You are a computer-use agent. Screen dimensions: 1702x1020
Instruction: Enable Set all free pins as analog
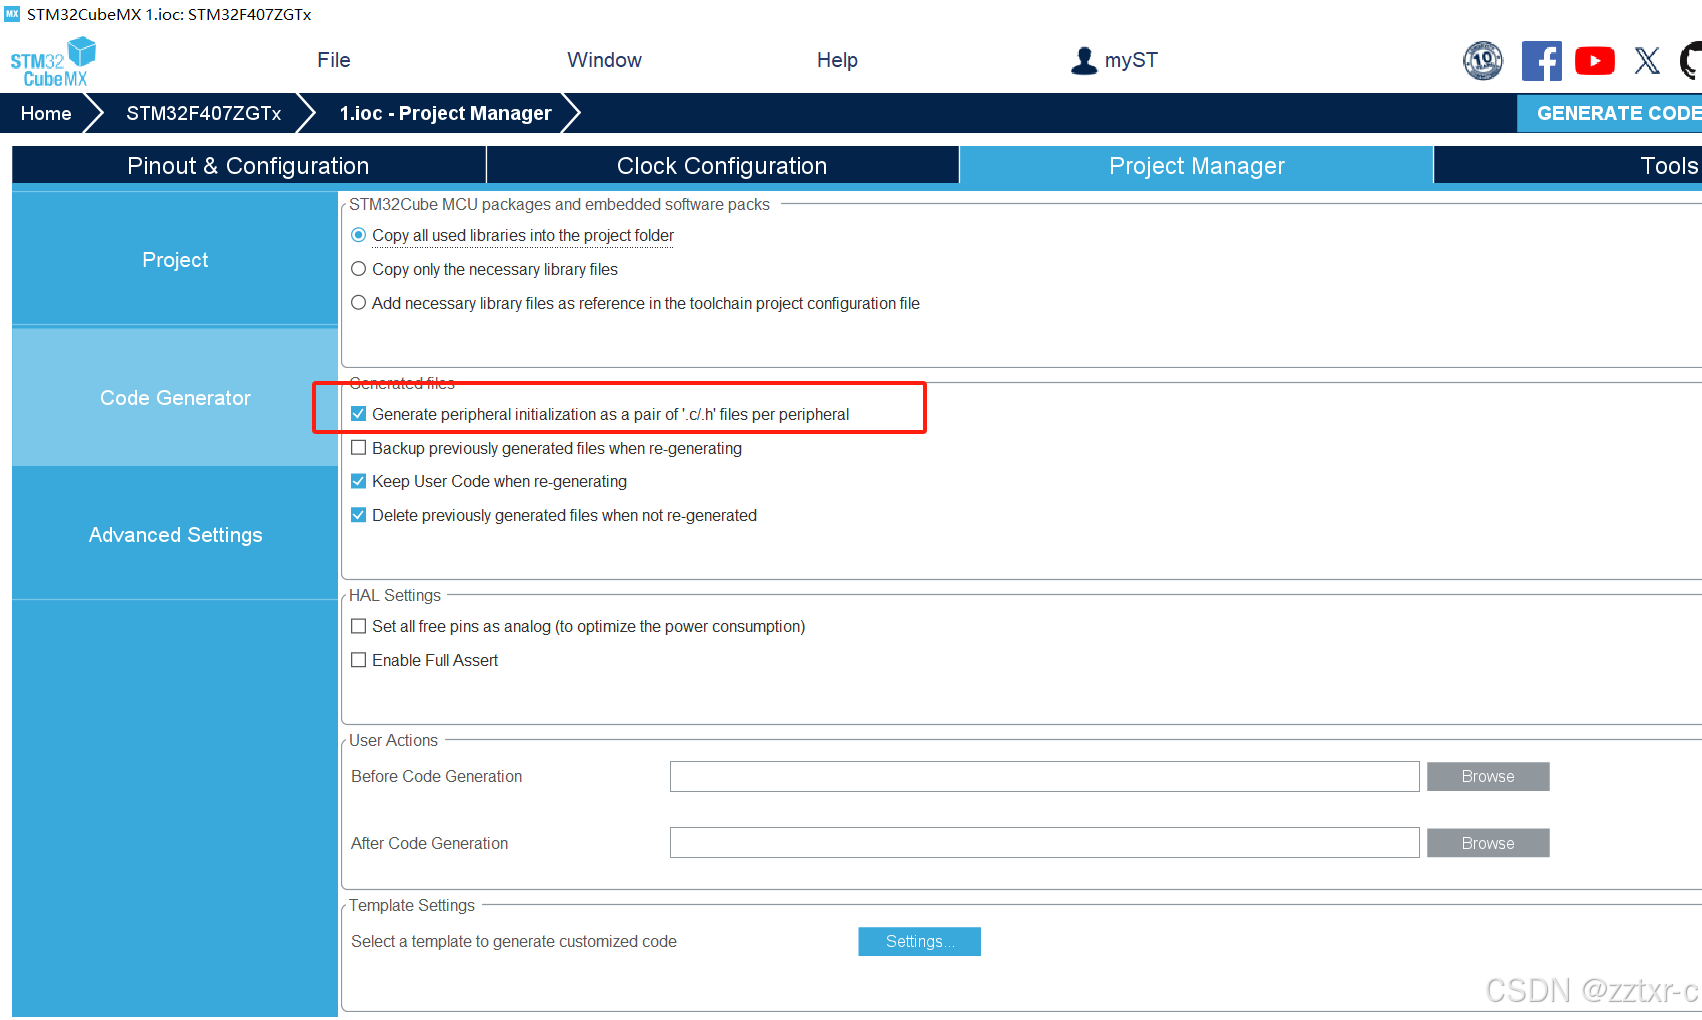tap(358, 626)
